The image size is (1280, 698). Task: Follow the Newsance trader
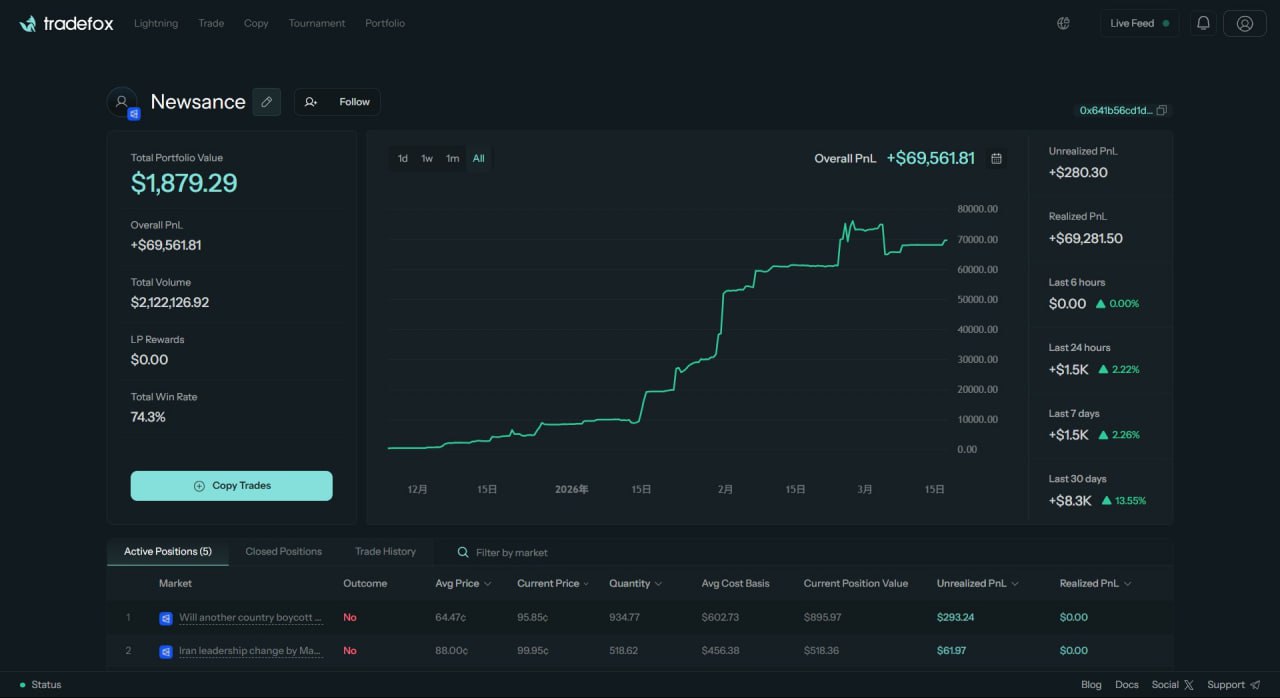pos(337,101)
